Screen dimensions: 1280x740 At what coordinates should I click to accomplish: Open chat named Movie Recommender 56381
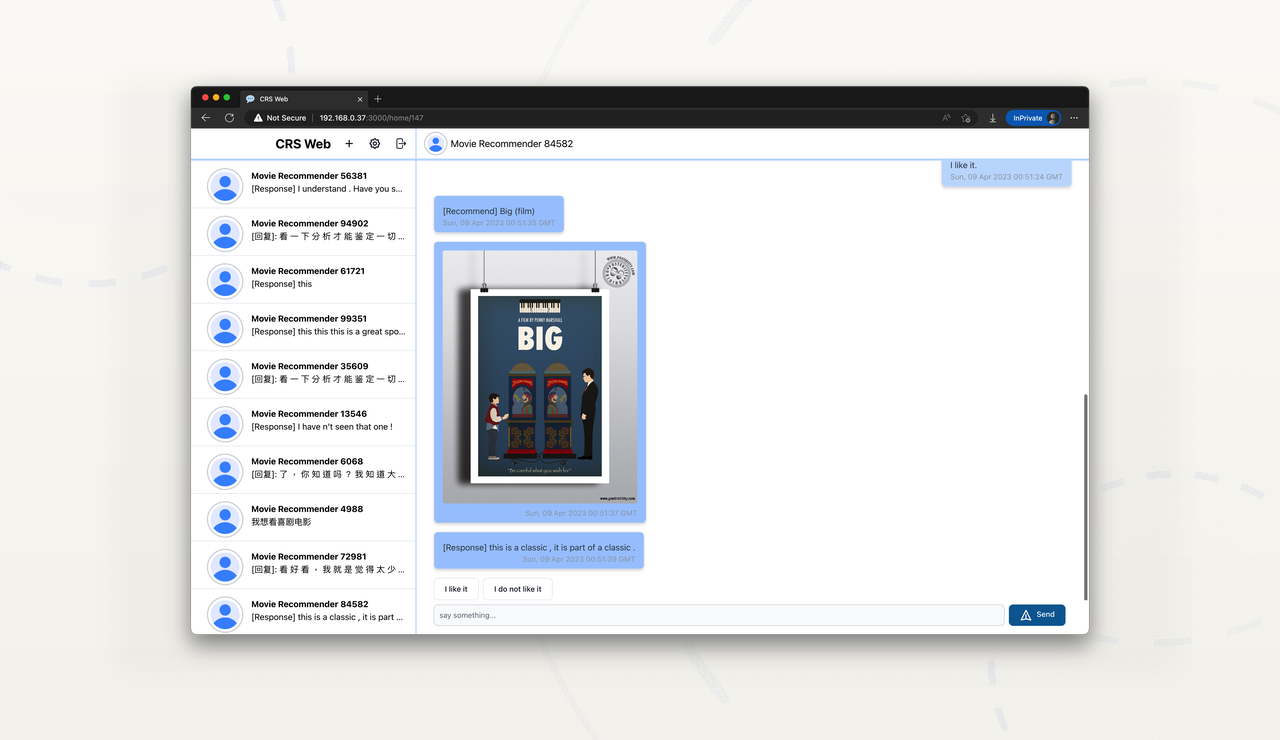[304, 184]
